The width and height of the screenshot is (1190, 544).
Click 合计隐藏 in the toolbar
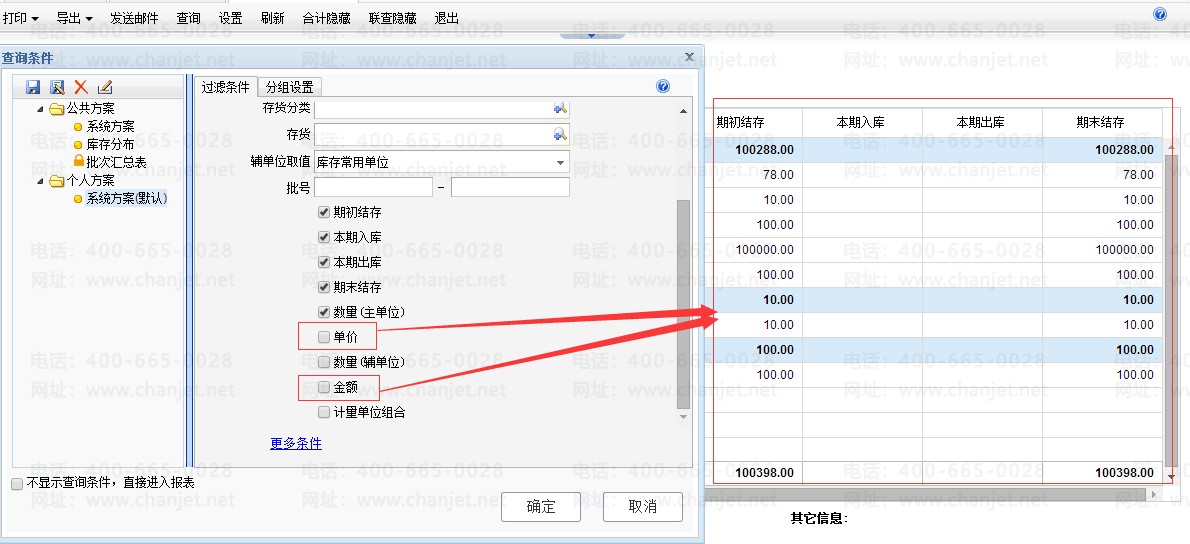click(326, 18)
